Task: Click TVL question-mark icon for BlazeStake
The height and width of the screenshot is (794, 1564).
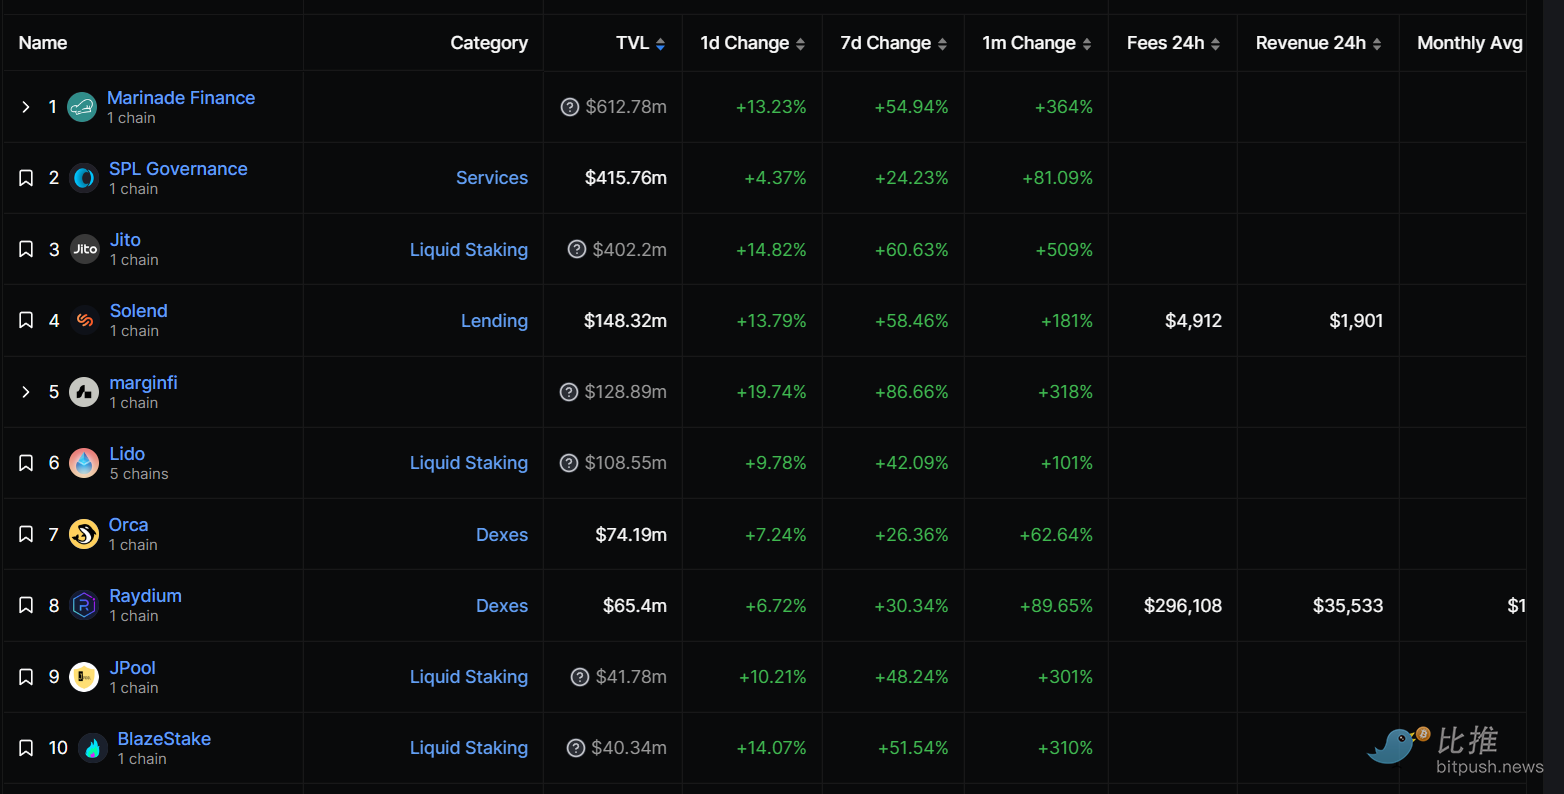Action: (x=576, y=748)
